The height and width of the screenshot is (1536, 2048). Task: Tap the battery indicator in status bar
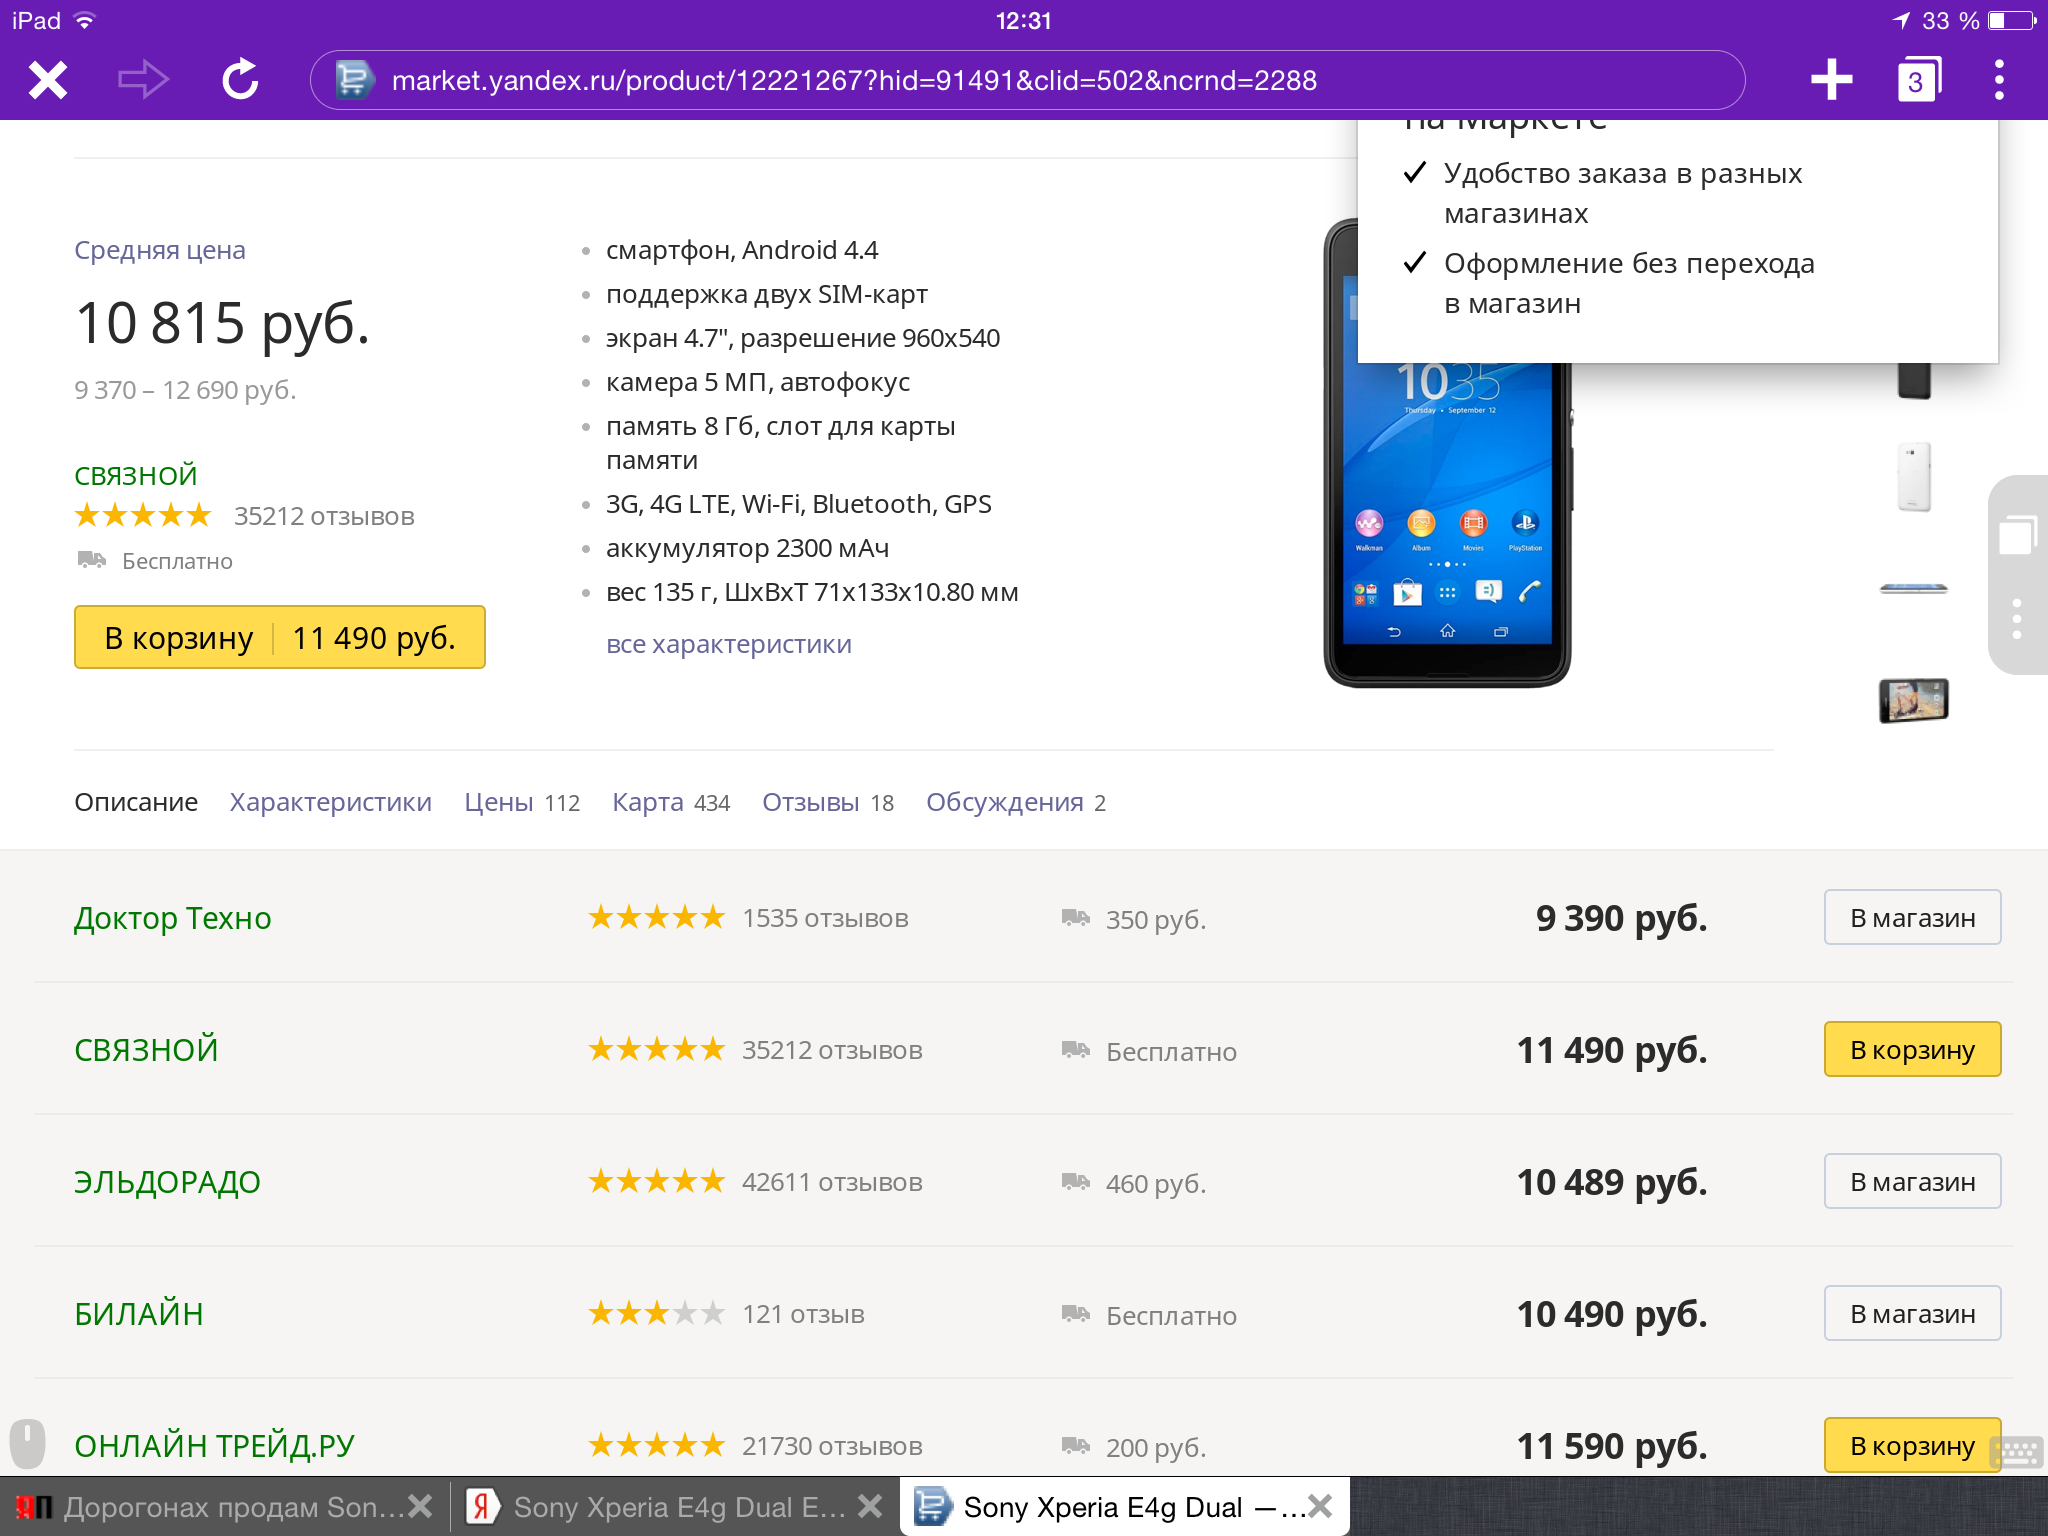click(2012, 20)
